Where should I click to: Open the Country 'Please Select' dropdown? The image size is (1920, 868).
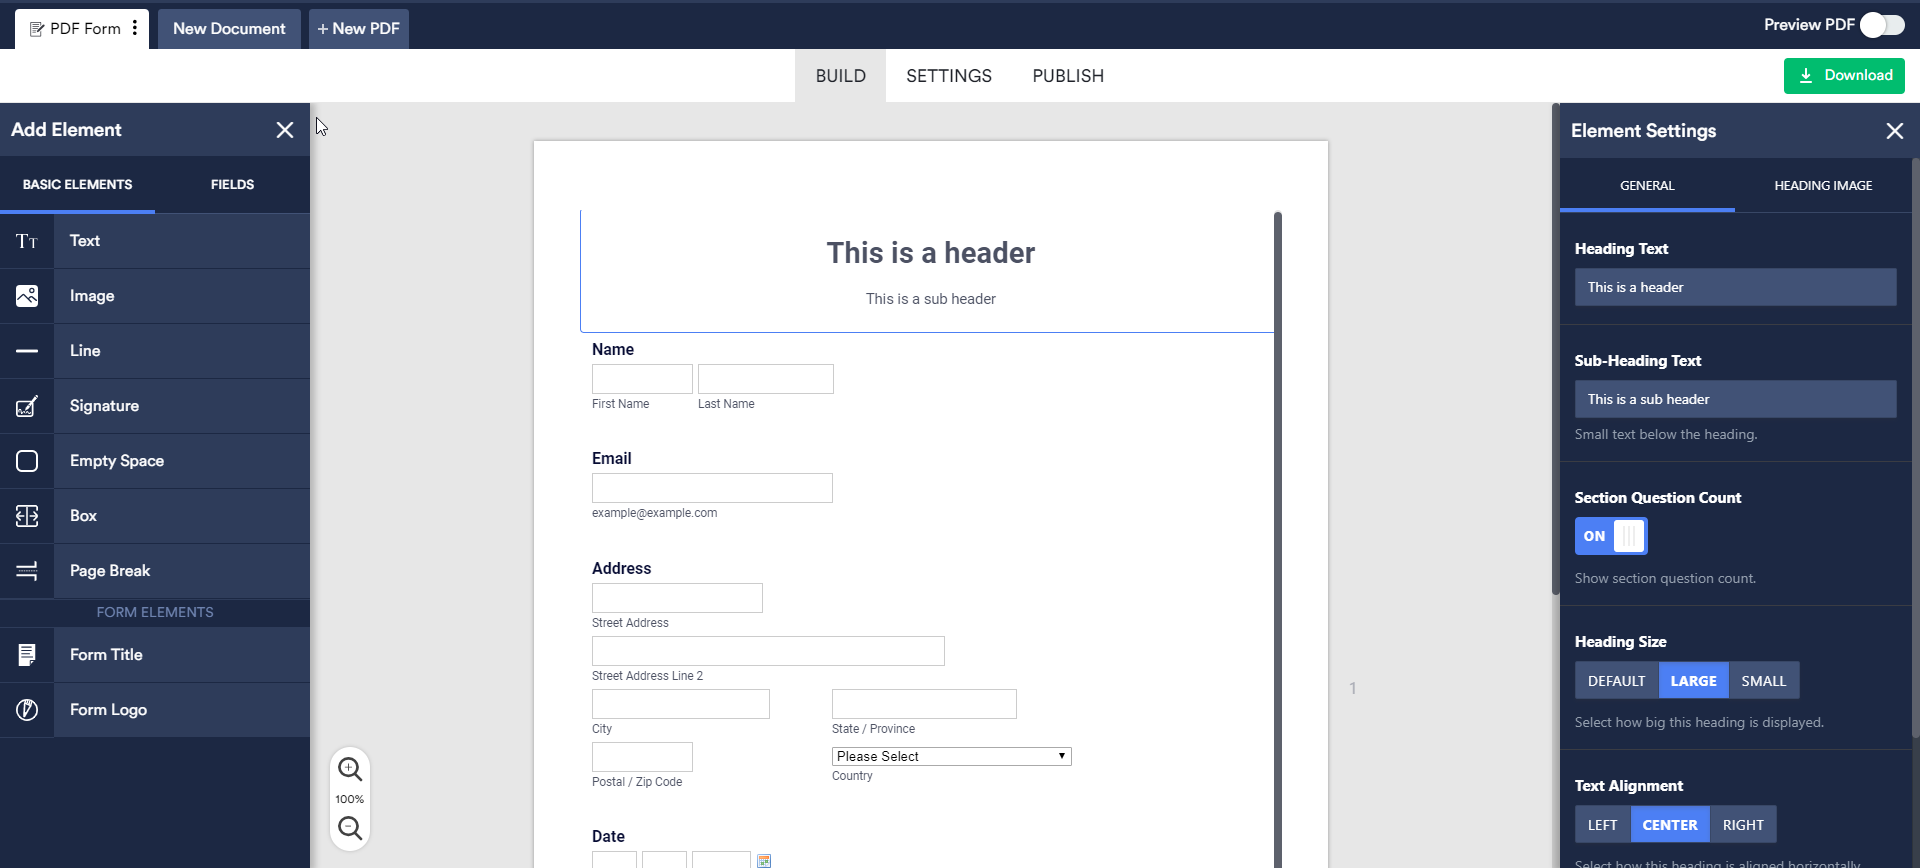(x=951, y=756)
